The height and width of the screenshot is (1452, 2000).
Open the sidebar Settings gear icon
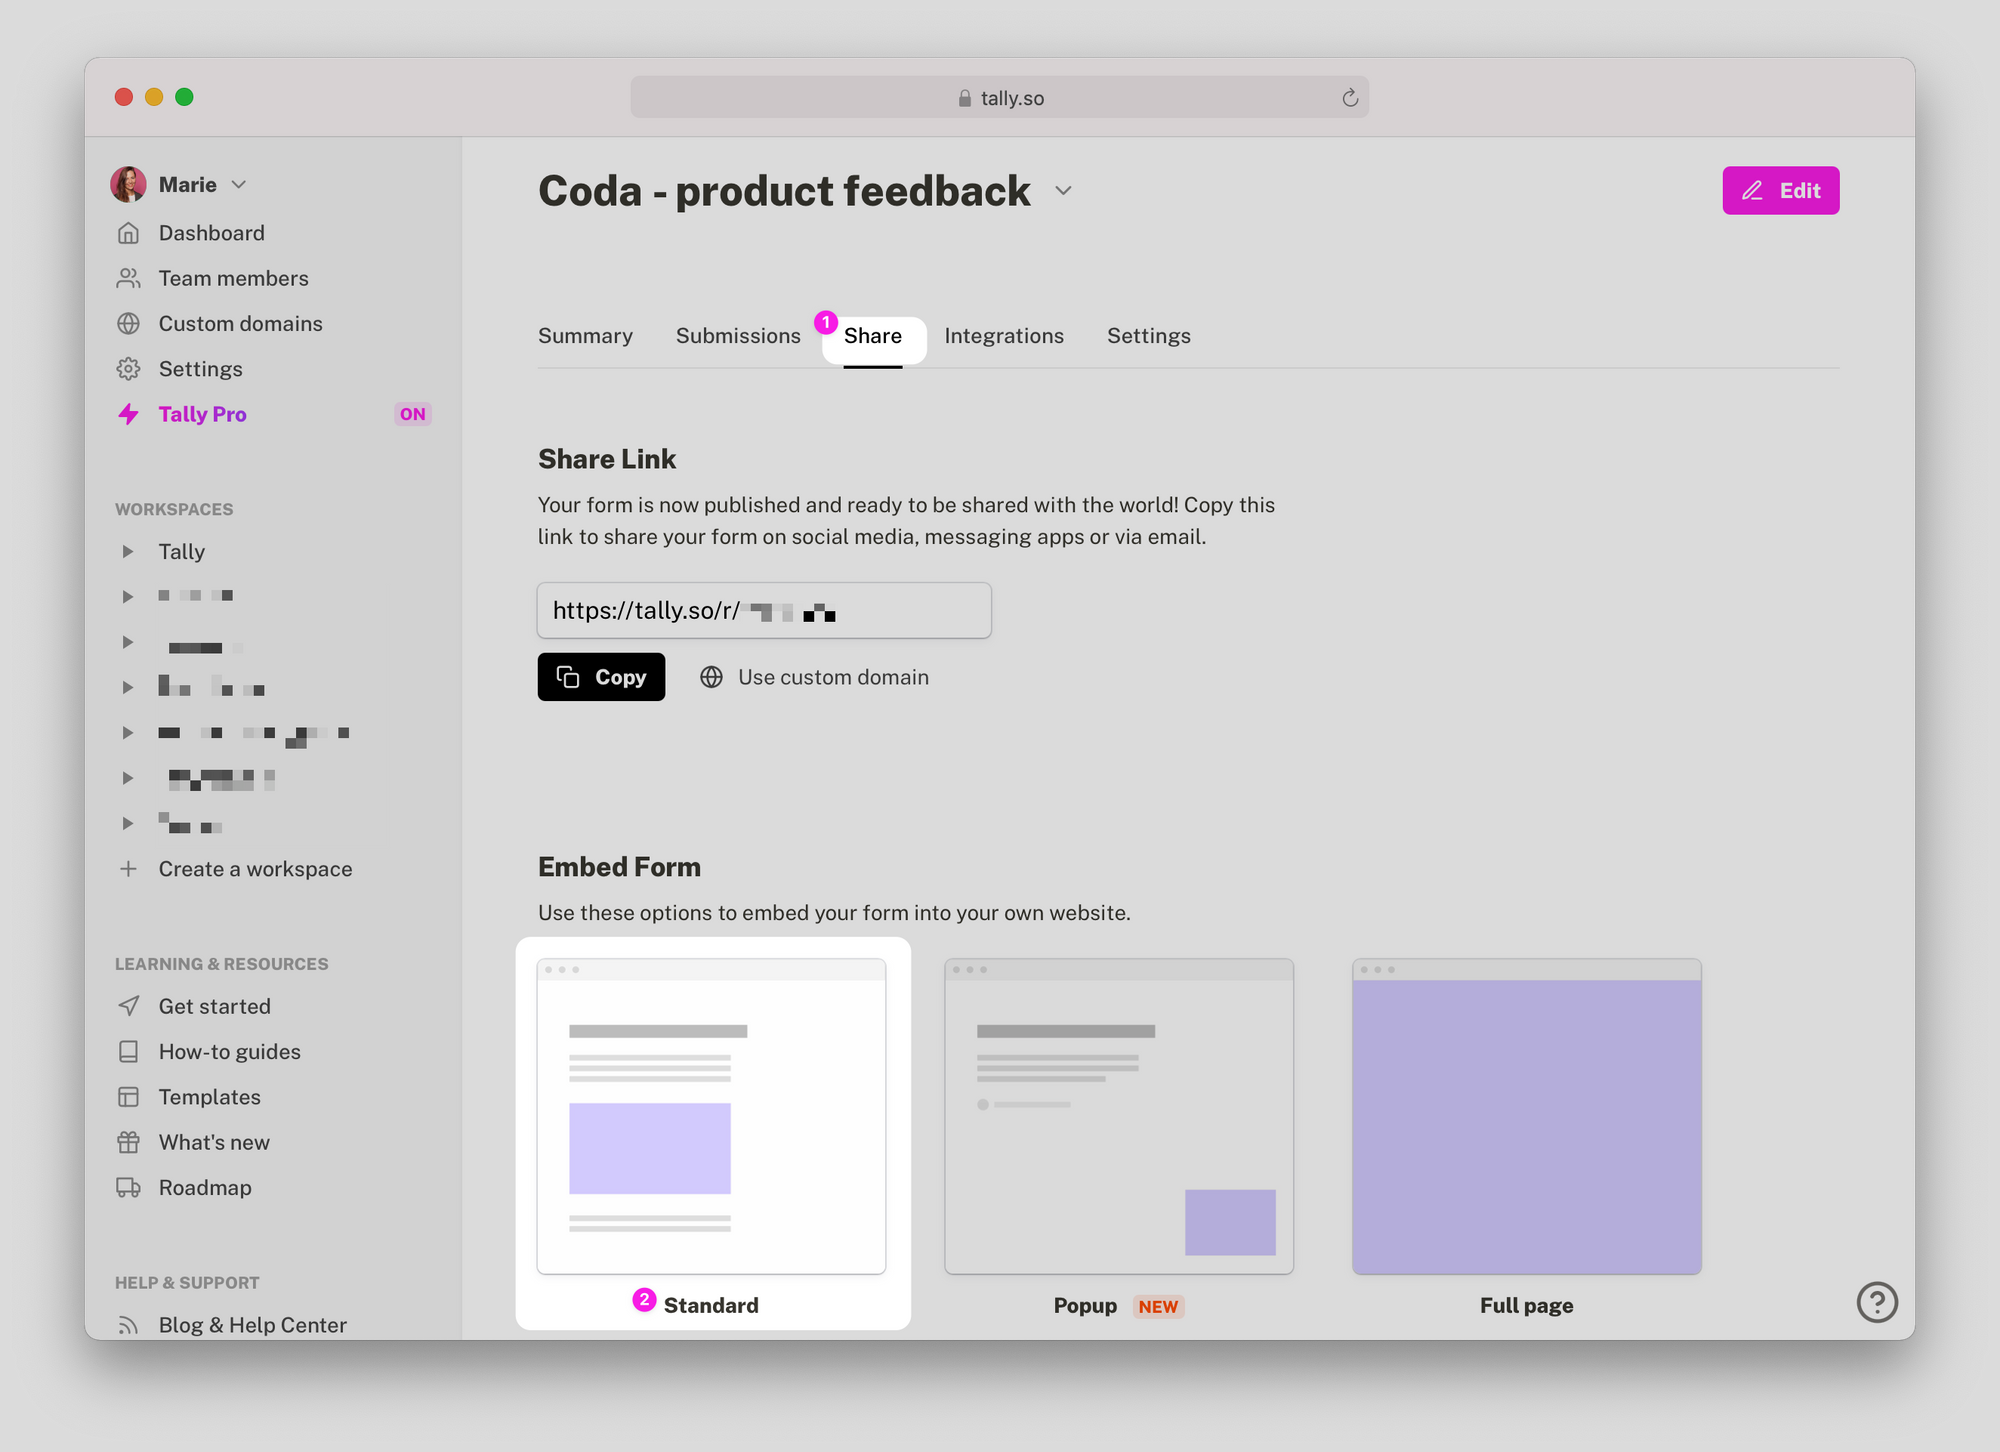tap(128, 369)
